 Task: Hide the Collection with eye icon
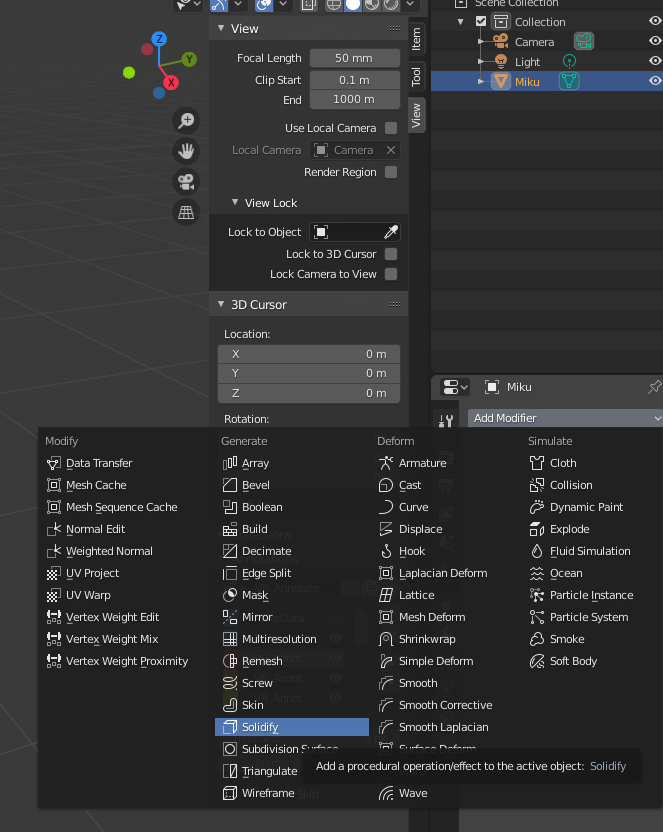click(655, 21)
